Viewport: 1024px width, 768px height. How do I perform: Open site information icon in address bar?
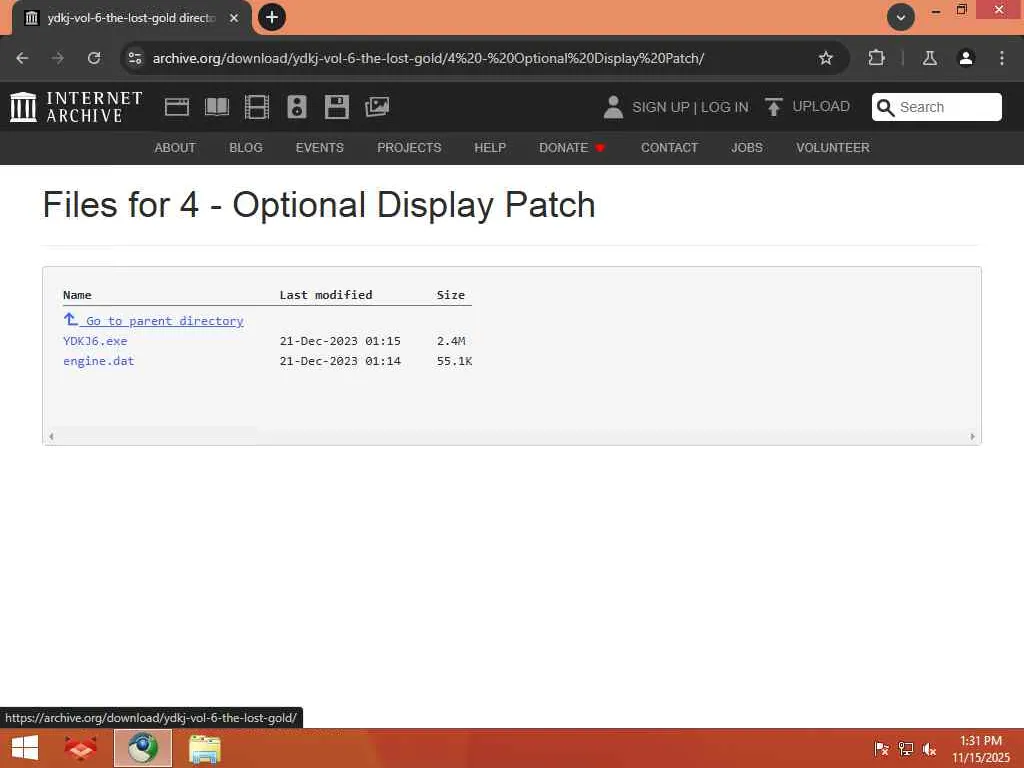click(x=135, y=58)
